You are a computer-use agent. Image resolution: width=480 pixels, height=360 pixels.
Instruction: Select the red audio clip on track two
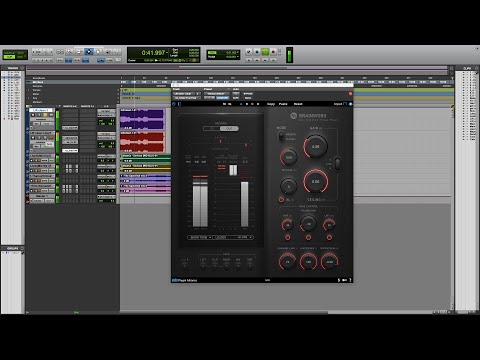coord(142,142)
